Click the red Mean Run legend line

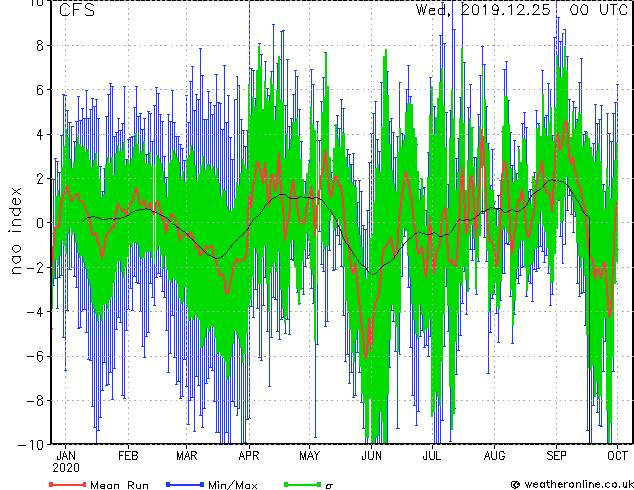(67, 484)
